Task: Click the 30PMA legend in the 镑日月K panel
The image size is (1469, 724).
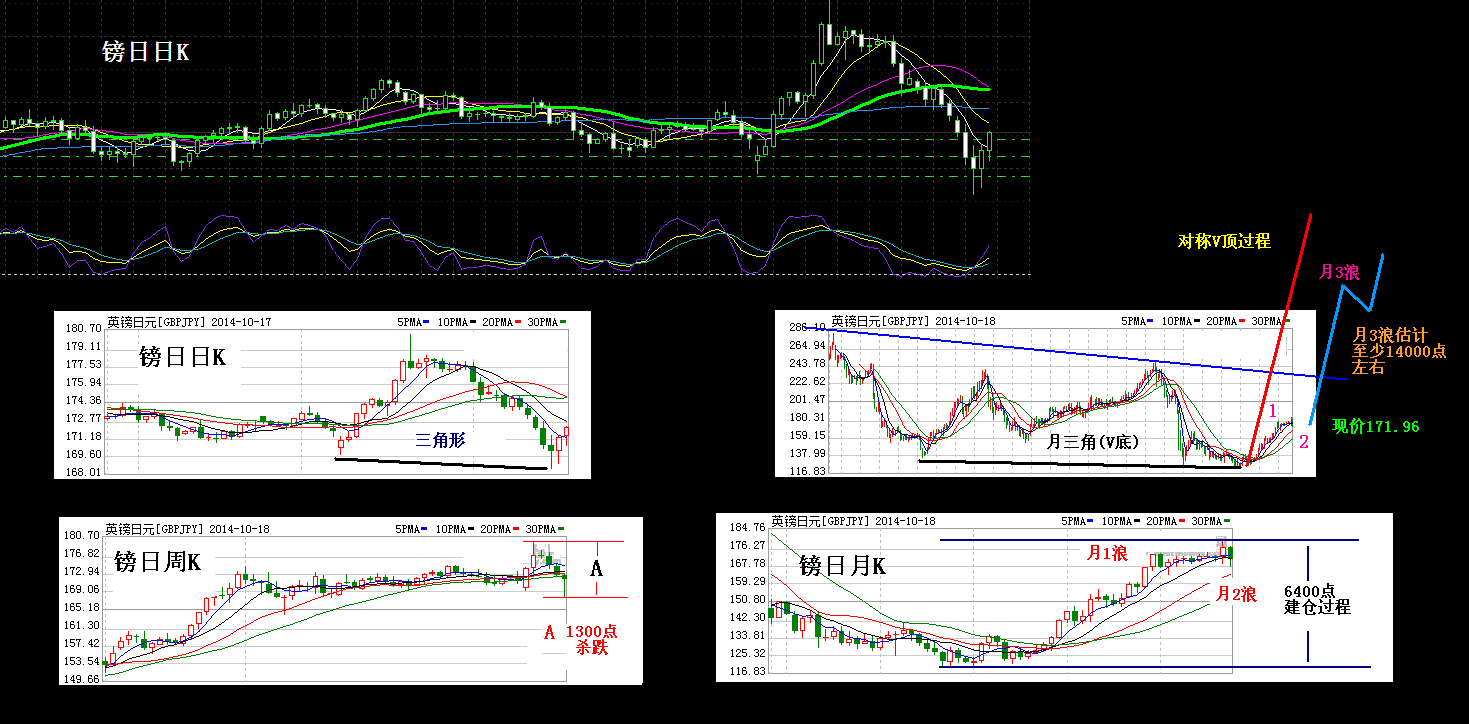Action: click(1211, 521)
